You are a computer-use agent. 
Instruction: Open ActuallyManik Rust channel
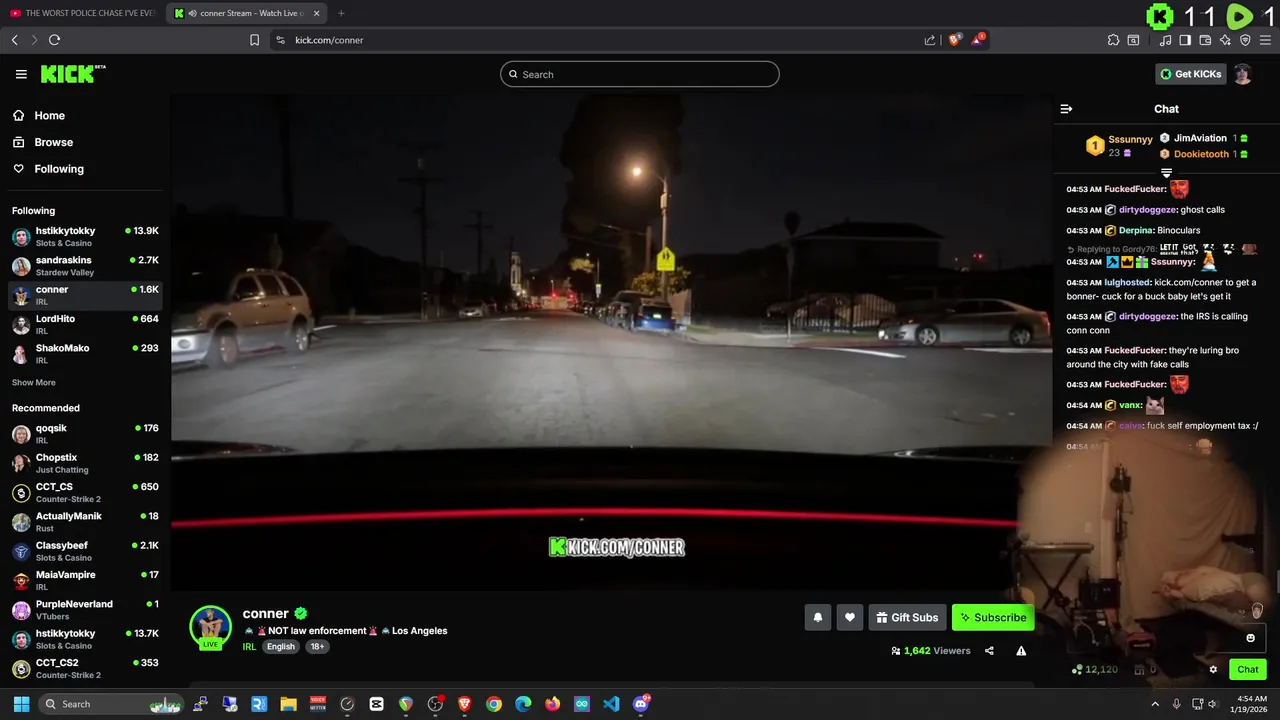click(85, 521)
